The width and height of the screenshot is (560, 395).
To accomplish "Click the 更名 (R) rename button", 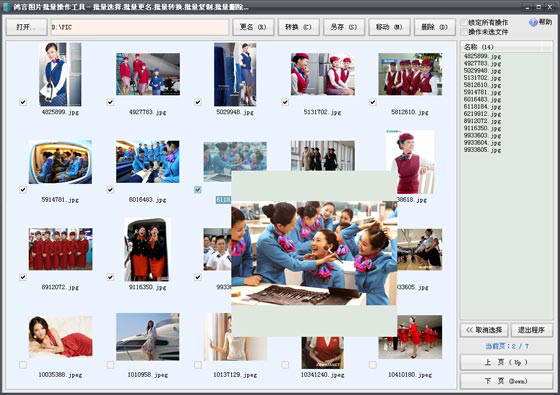I will [x=253, y=27].
